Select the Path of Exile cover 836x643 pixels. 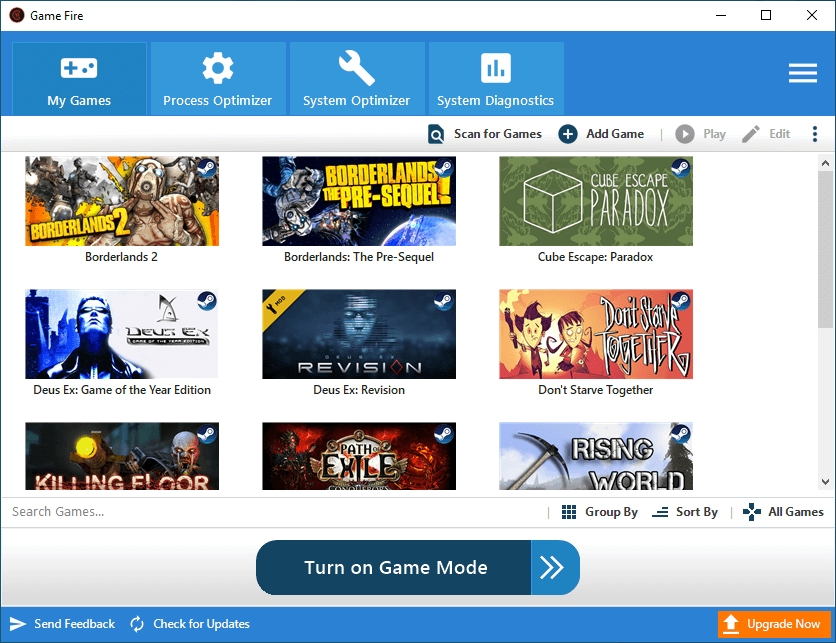359,456
